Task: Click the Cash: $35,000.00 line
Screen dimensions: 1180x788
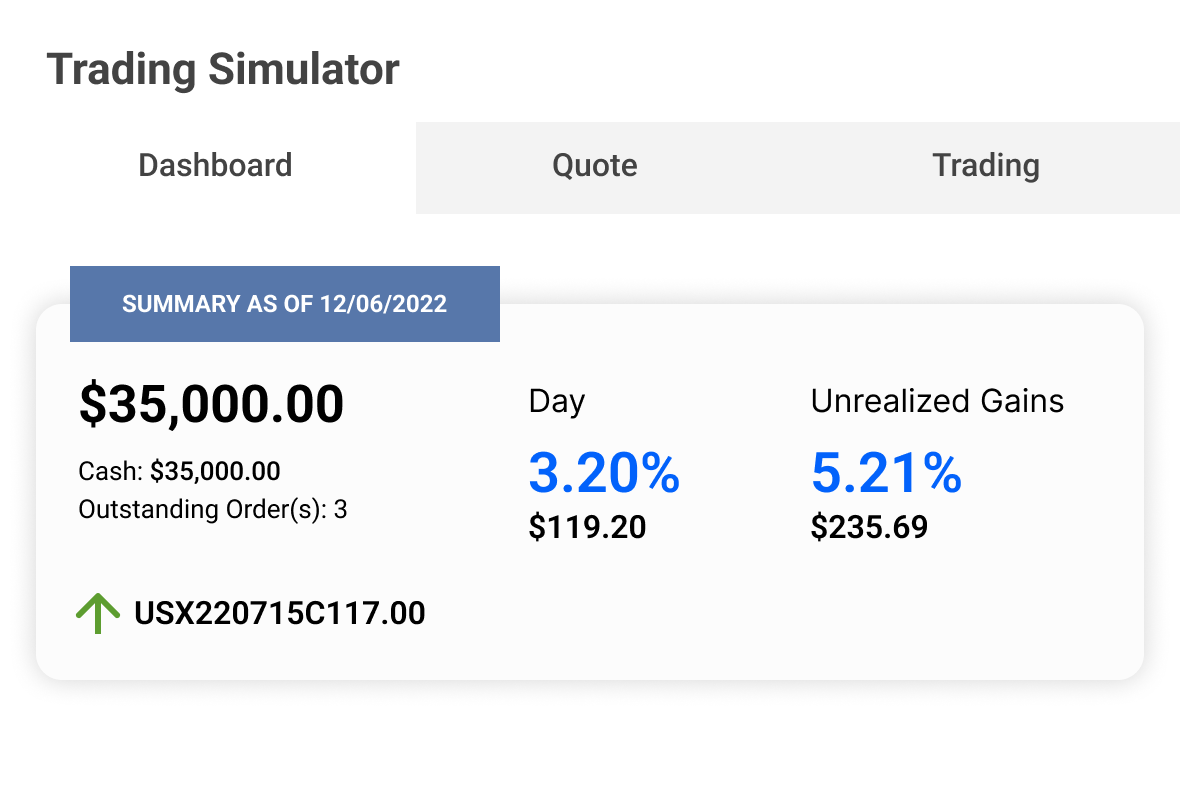Action: (x=179, y=471)
